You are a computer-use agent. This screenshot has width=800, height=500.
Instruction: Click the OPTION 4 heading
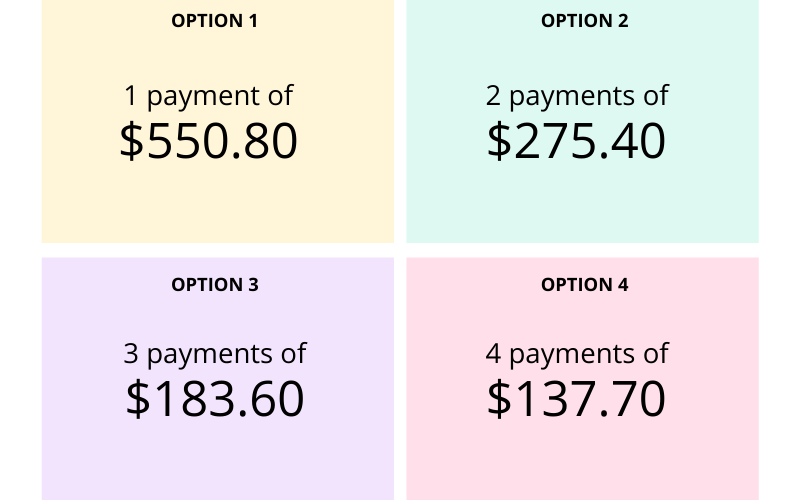click(584, 285)
